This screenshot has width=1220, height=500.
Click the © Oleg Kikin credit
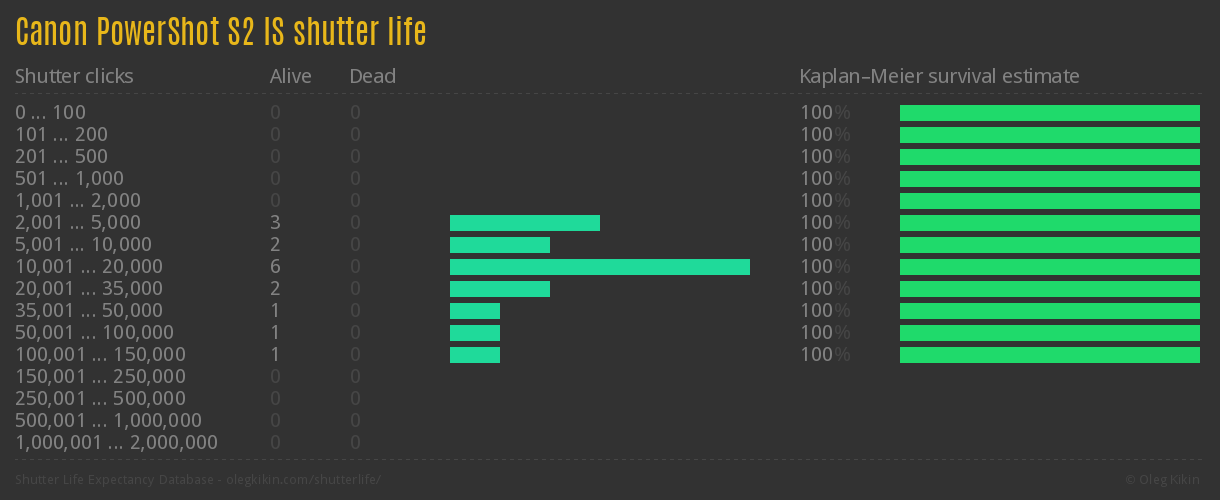tap(1164, 479)
